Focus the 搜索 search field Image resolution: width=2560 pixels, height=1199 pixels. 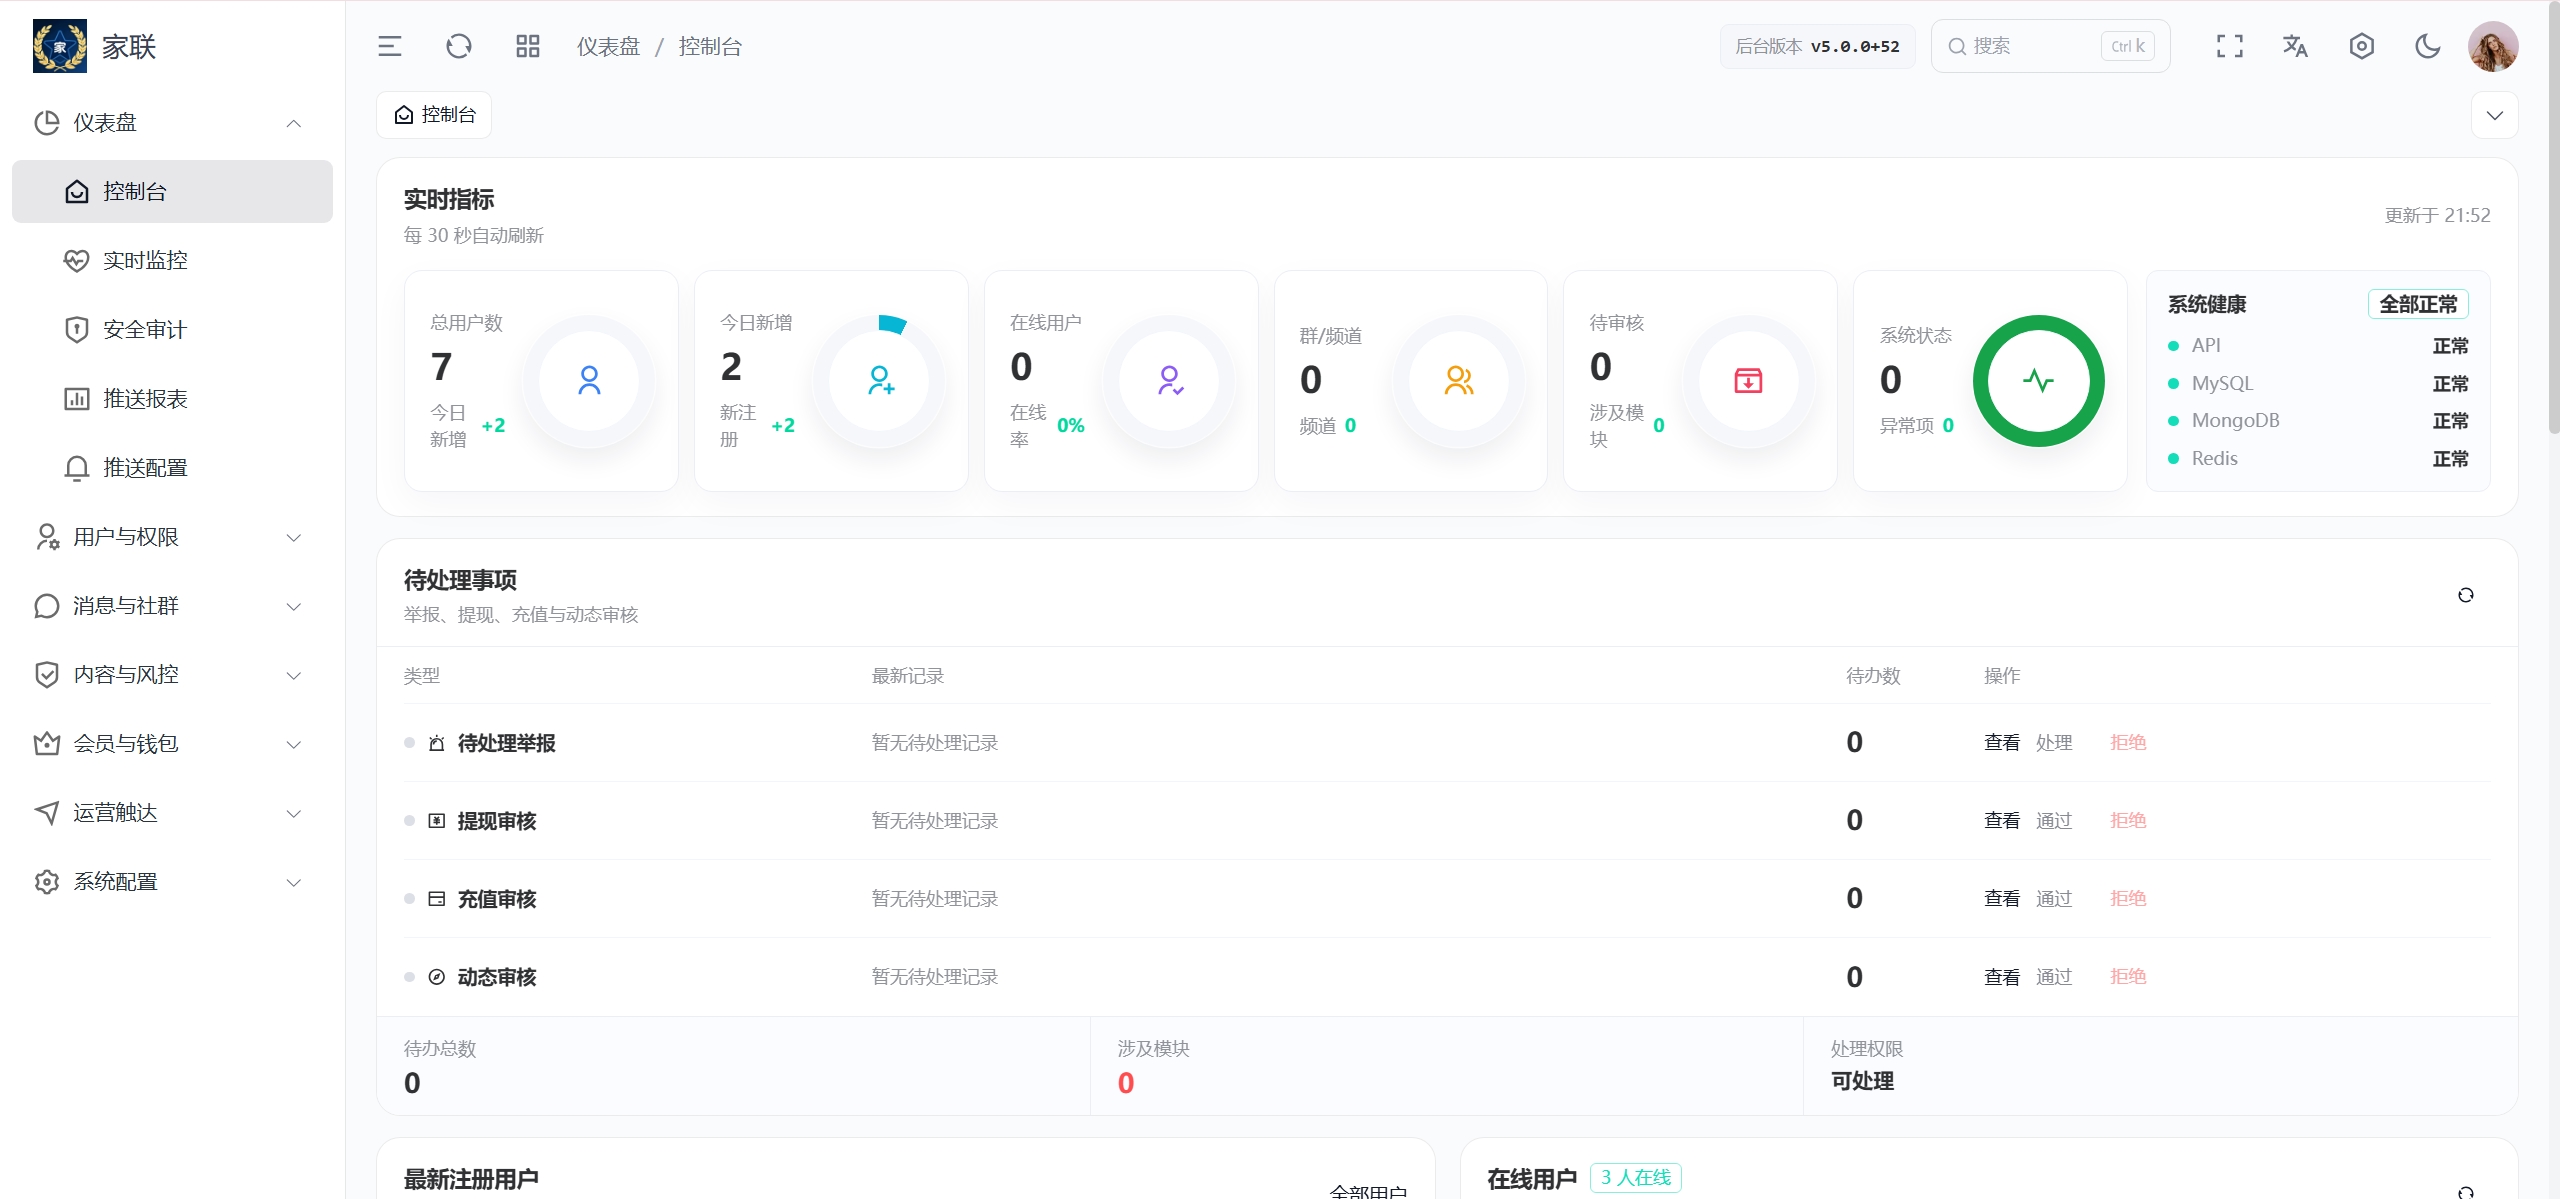[x=2050, y=46]
